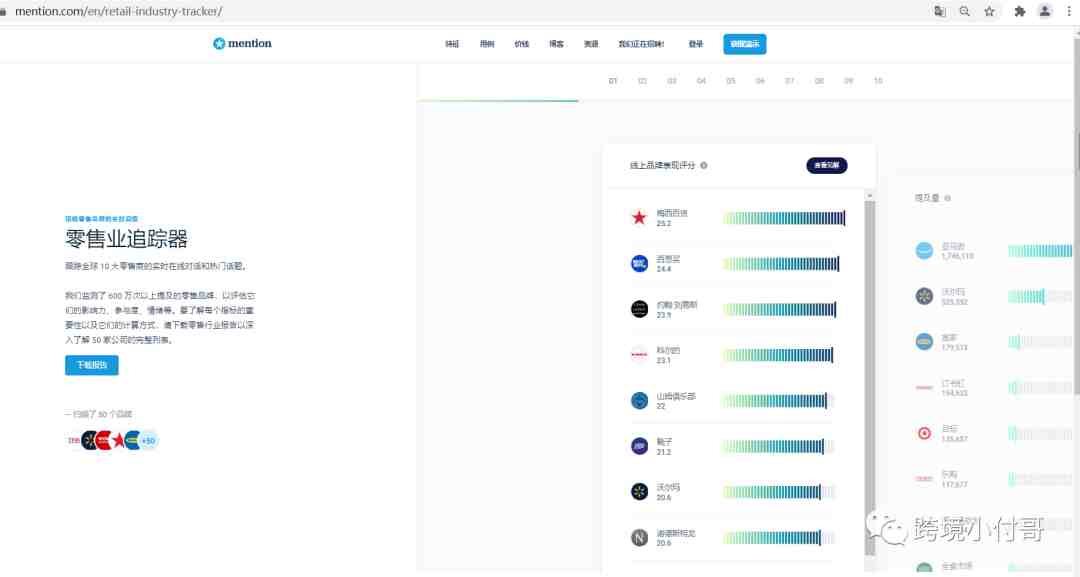Open the 用例 nav item
This screenshot has width=1080, height=577.
tap(487, 44)
